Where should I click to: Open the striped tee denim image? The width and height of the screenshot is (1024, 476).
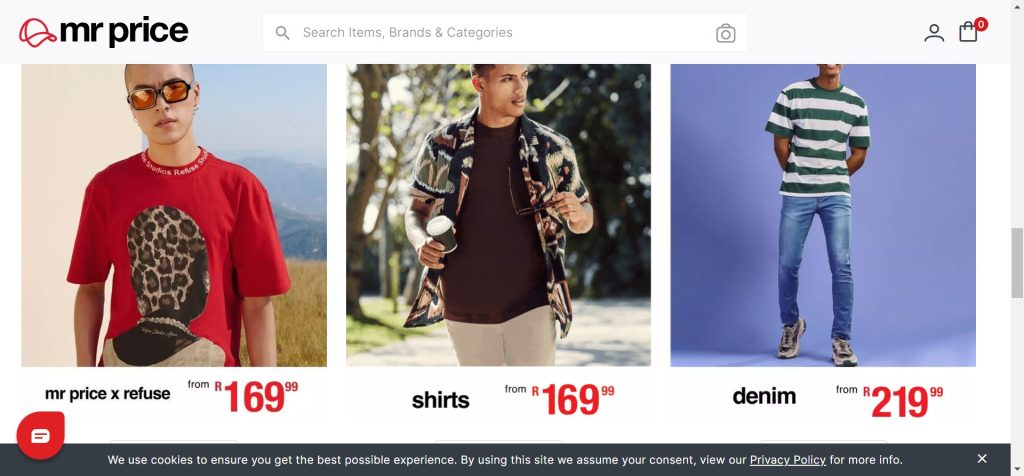tap(823, 215)
